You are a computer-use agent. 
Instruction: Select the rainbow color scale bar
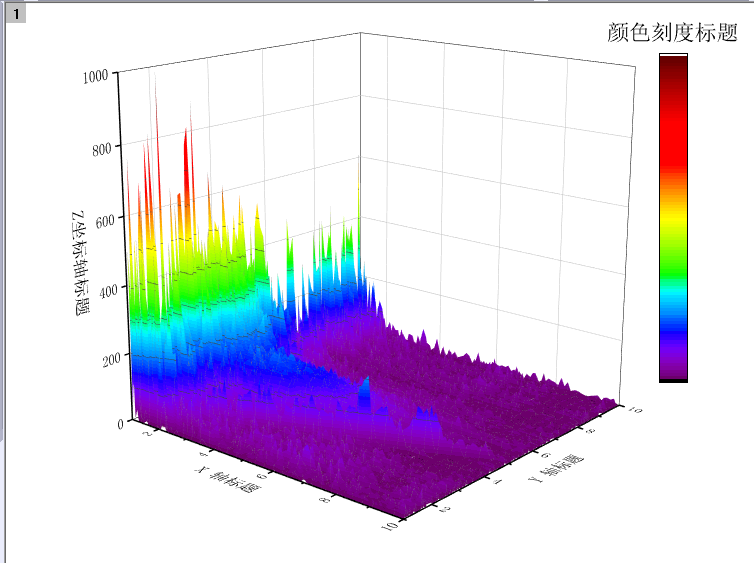(x=673, y=218)
